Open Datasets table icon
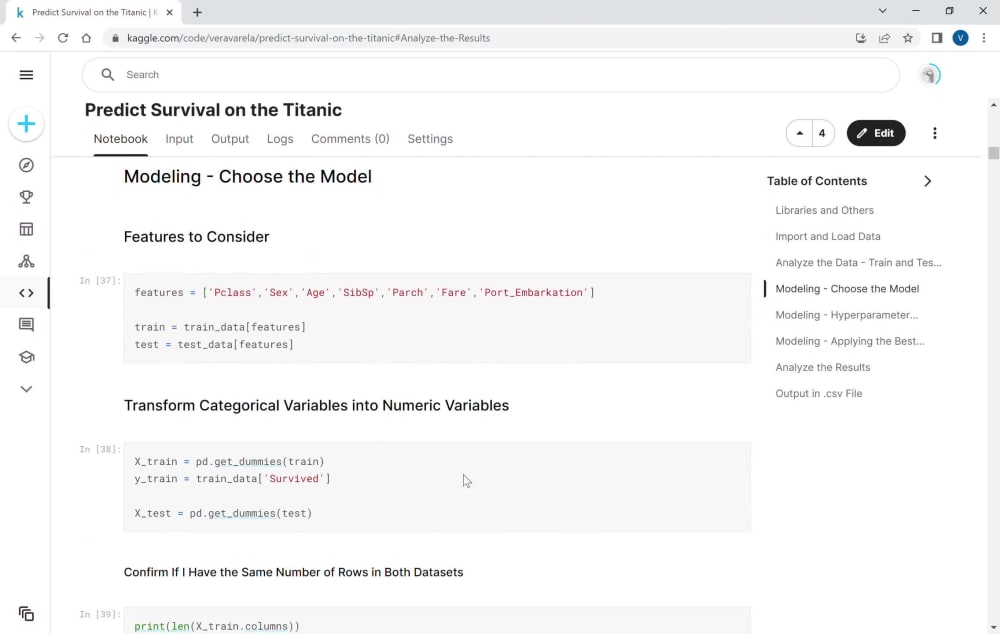The image size is (1000, 634). click(26, 229)
